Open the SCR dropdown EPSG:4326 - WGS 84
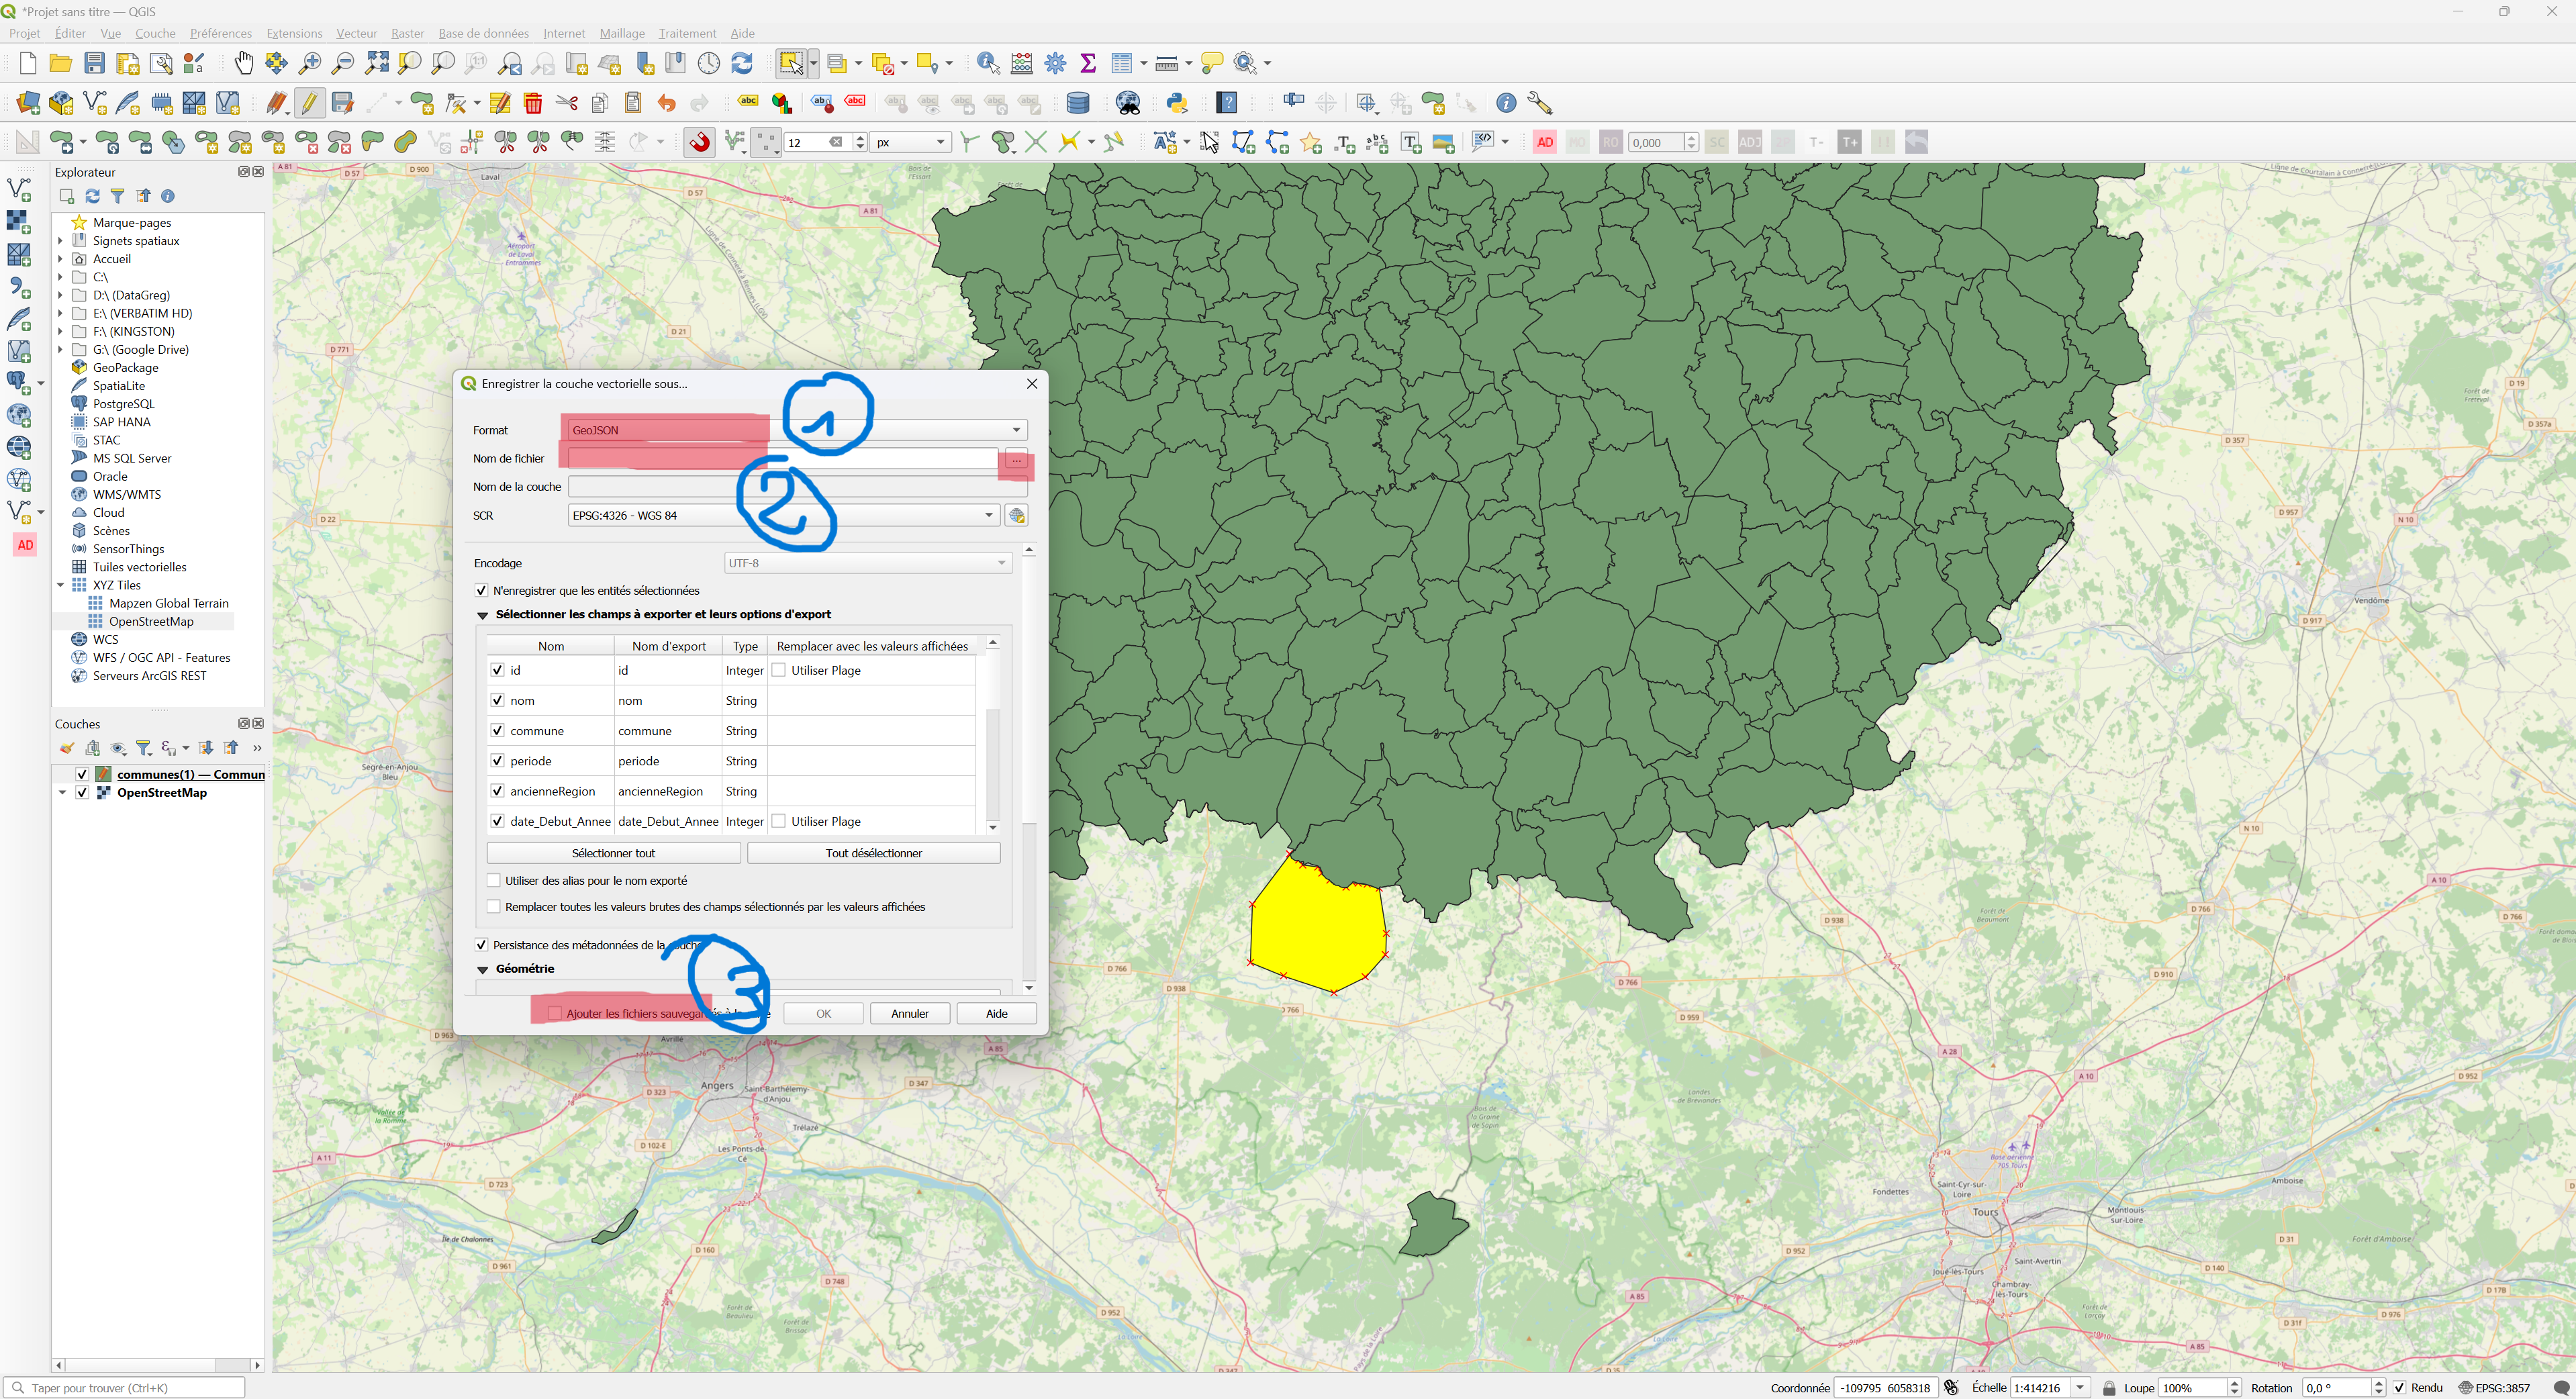This screenshot has width=2576, height=1399. (783, 516)
